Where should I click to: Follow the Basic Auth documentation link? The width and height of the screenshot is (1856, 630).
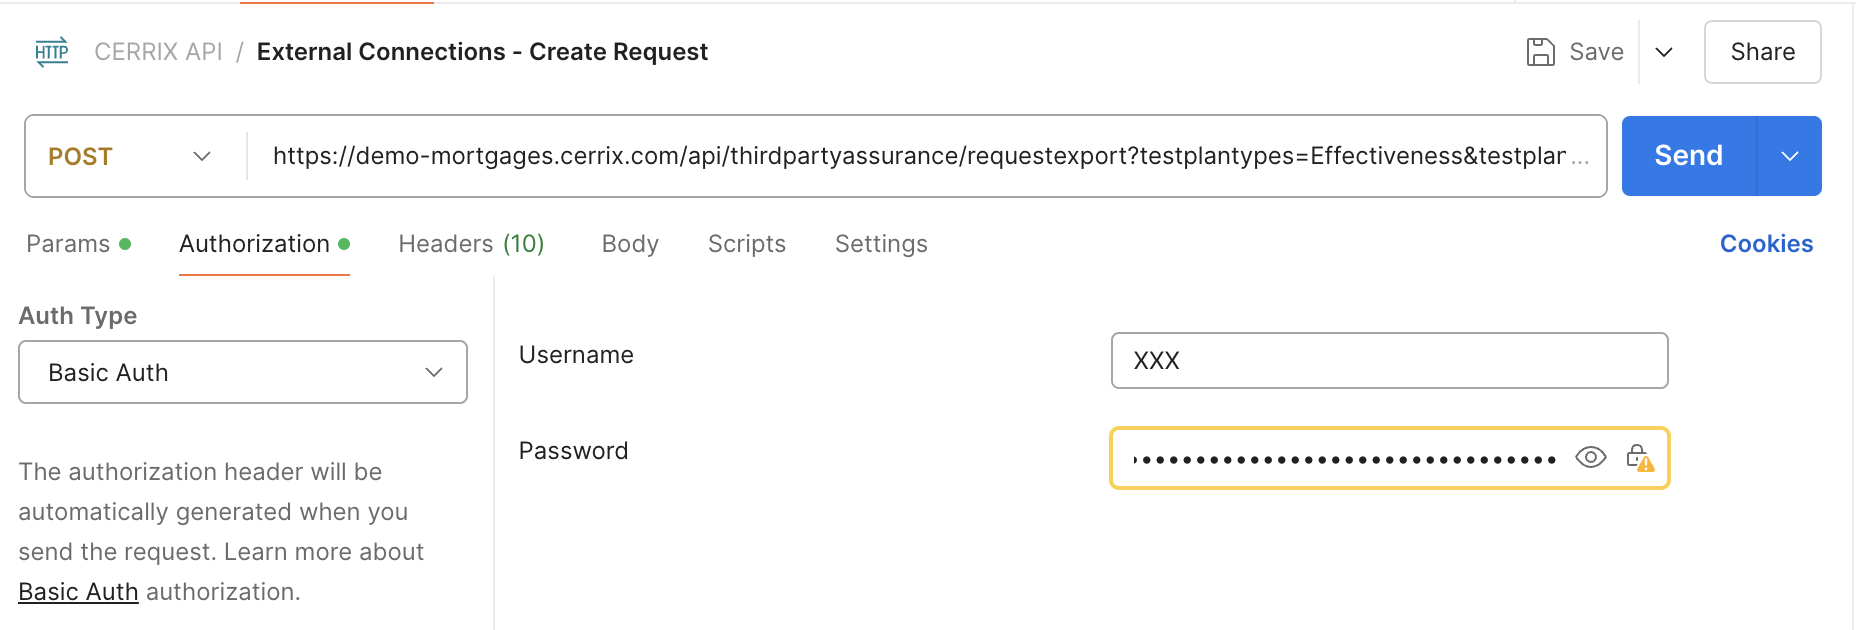point(78,592)
